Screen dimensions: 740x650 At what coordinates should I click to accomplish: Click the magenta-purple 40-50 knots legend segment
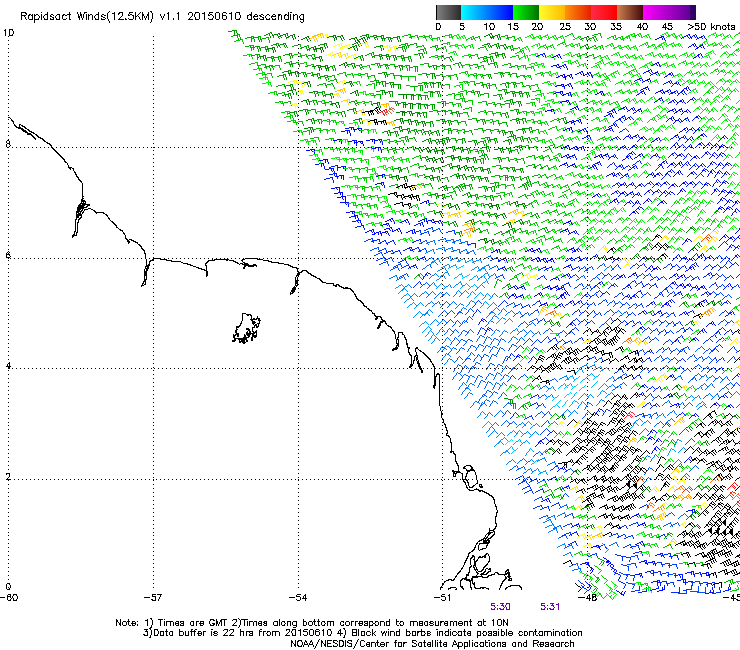669,12
